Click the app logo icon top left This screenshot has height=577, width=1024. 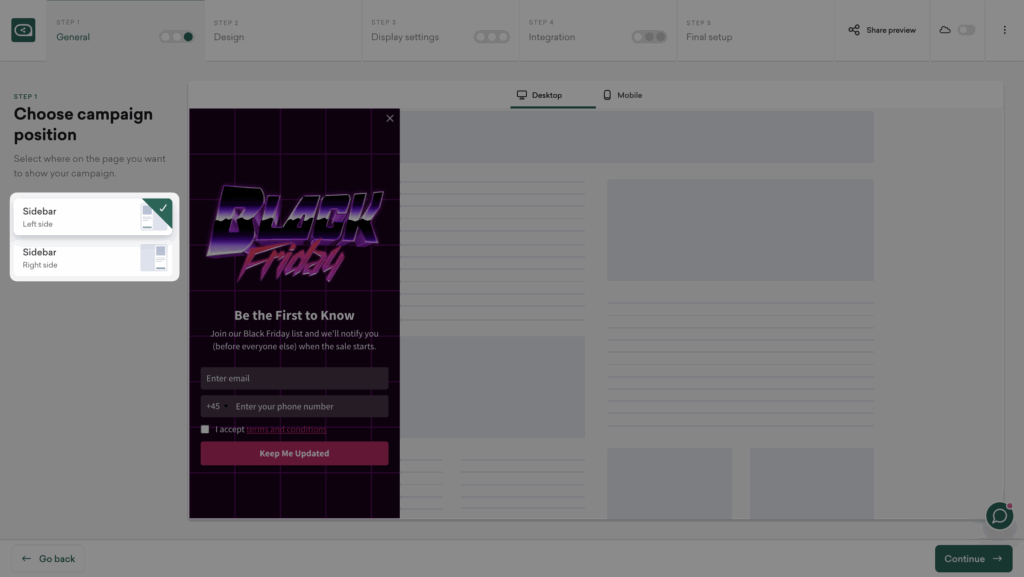[x=24, y=29]
